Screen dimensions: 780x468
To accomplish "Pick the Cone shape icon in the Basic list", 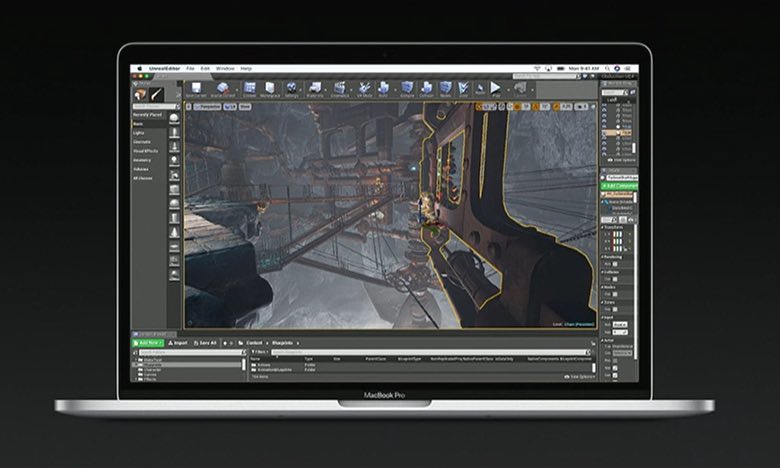I will click(x=174, y=232).
